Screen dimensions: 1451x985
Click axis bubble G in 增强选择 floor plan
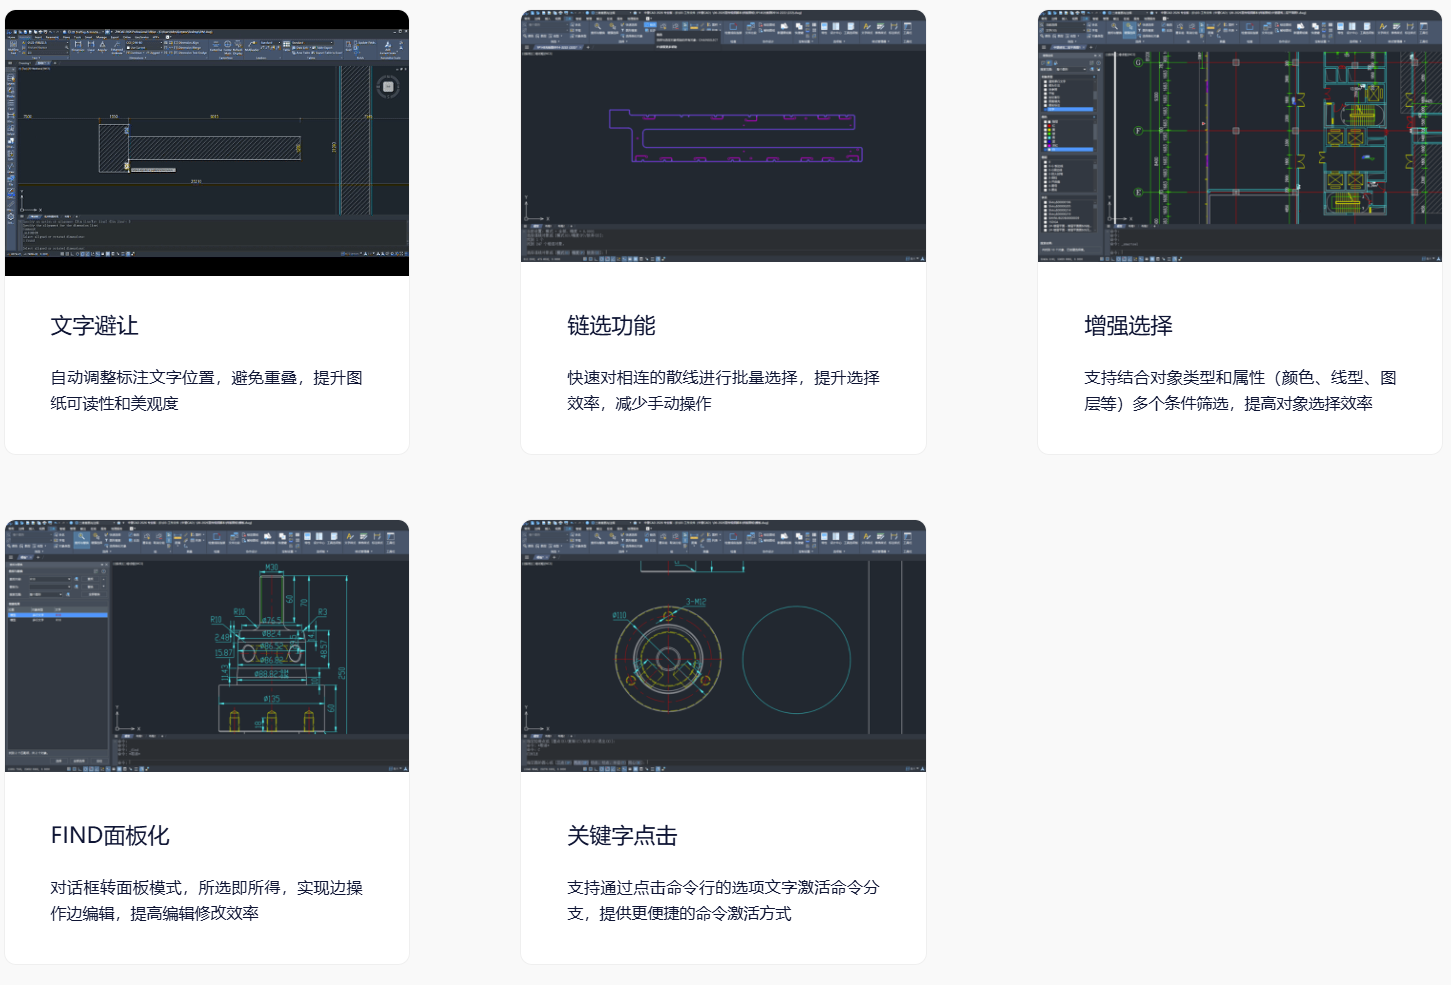click(1138, 62)
